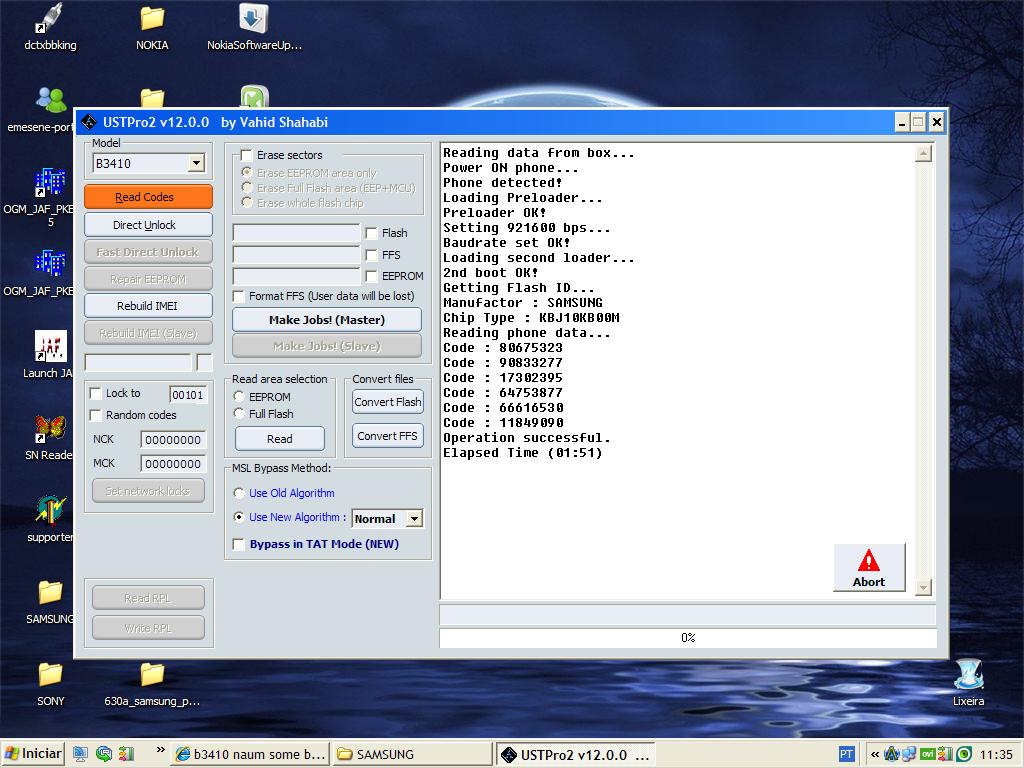
Task: Click log line 'Code : 80675323'
Action: (x=503, y=348)
